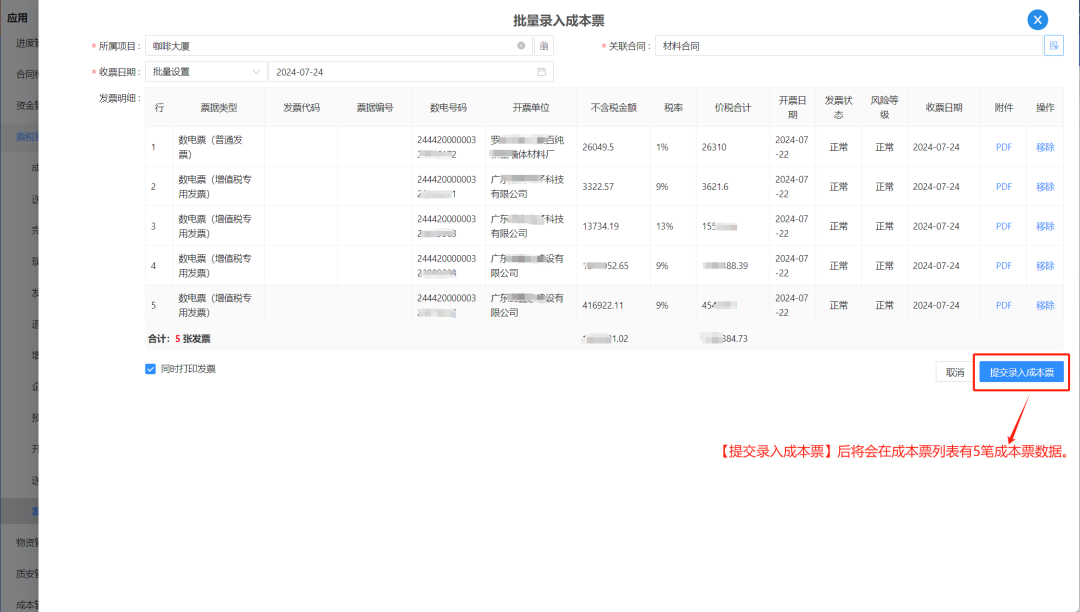1080x612 pixels.
Task: Open PDF attachment for row 1
Action: point(1003,147)
